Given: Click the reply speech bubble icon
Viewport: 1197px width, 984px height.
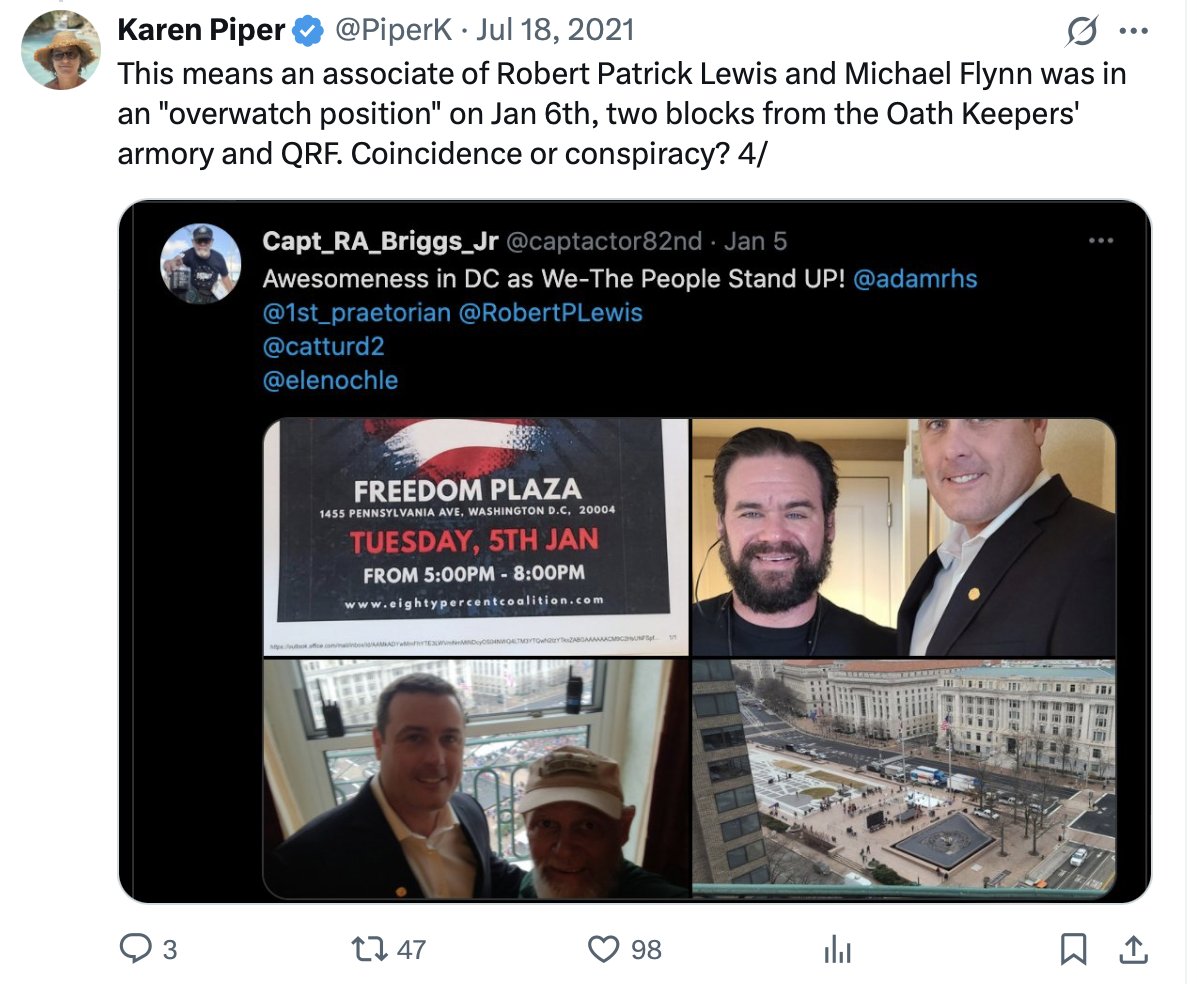Looking at the screenshot, I should click(x=136, y=948).
